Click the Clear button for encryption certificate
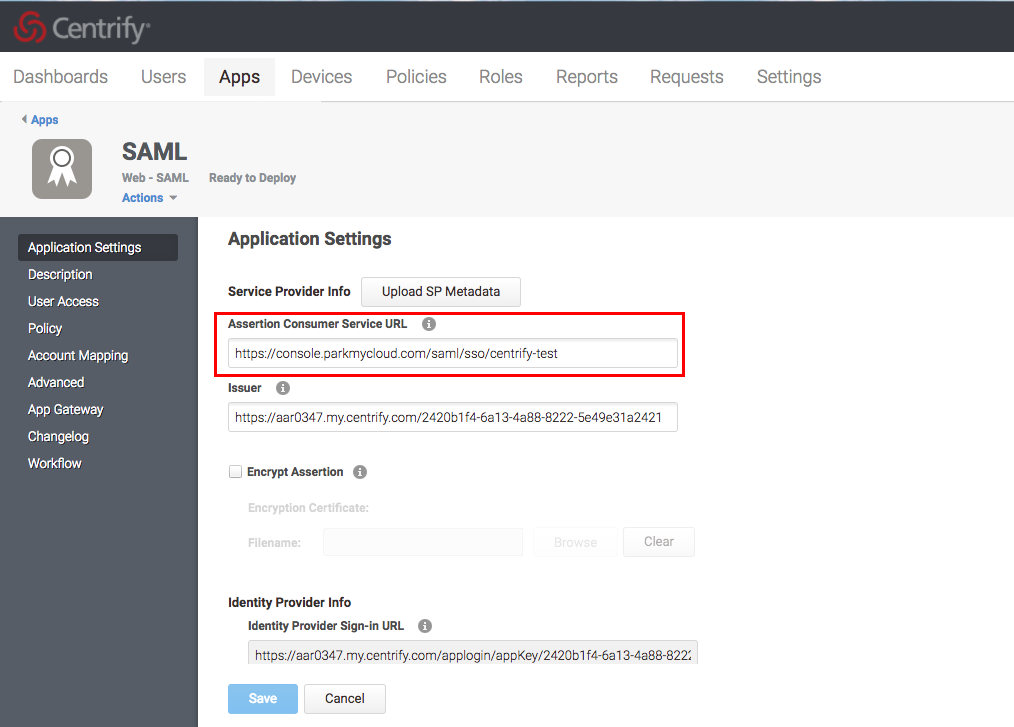This screenshot has width=1014, height=727. pos(659,541)
